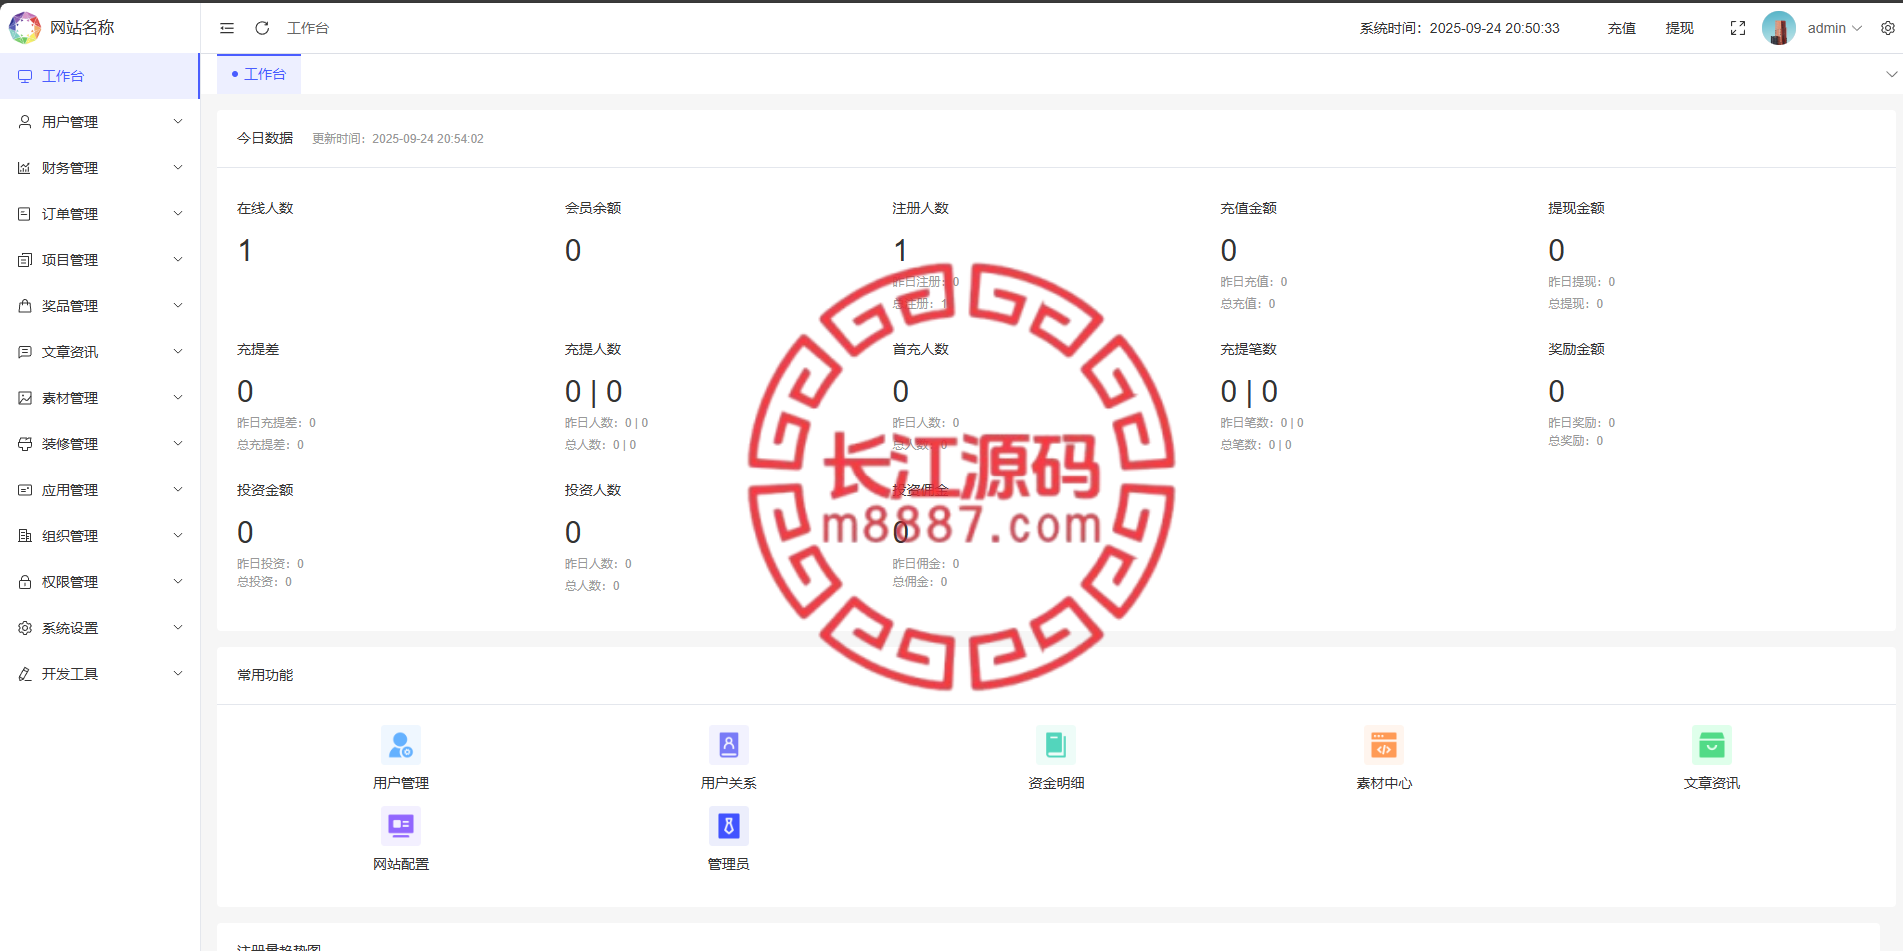
Task: Click the 素材中心 shortcut label
Action: point(1384,783)
